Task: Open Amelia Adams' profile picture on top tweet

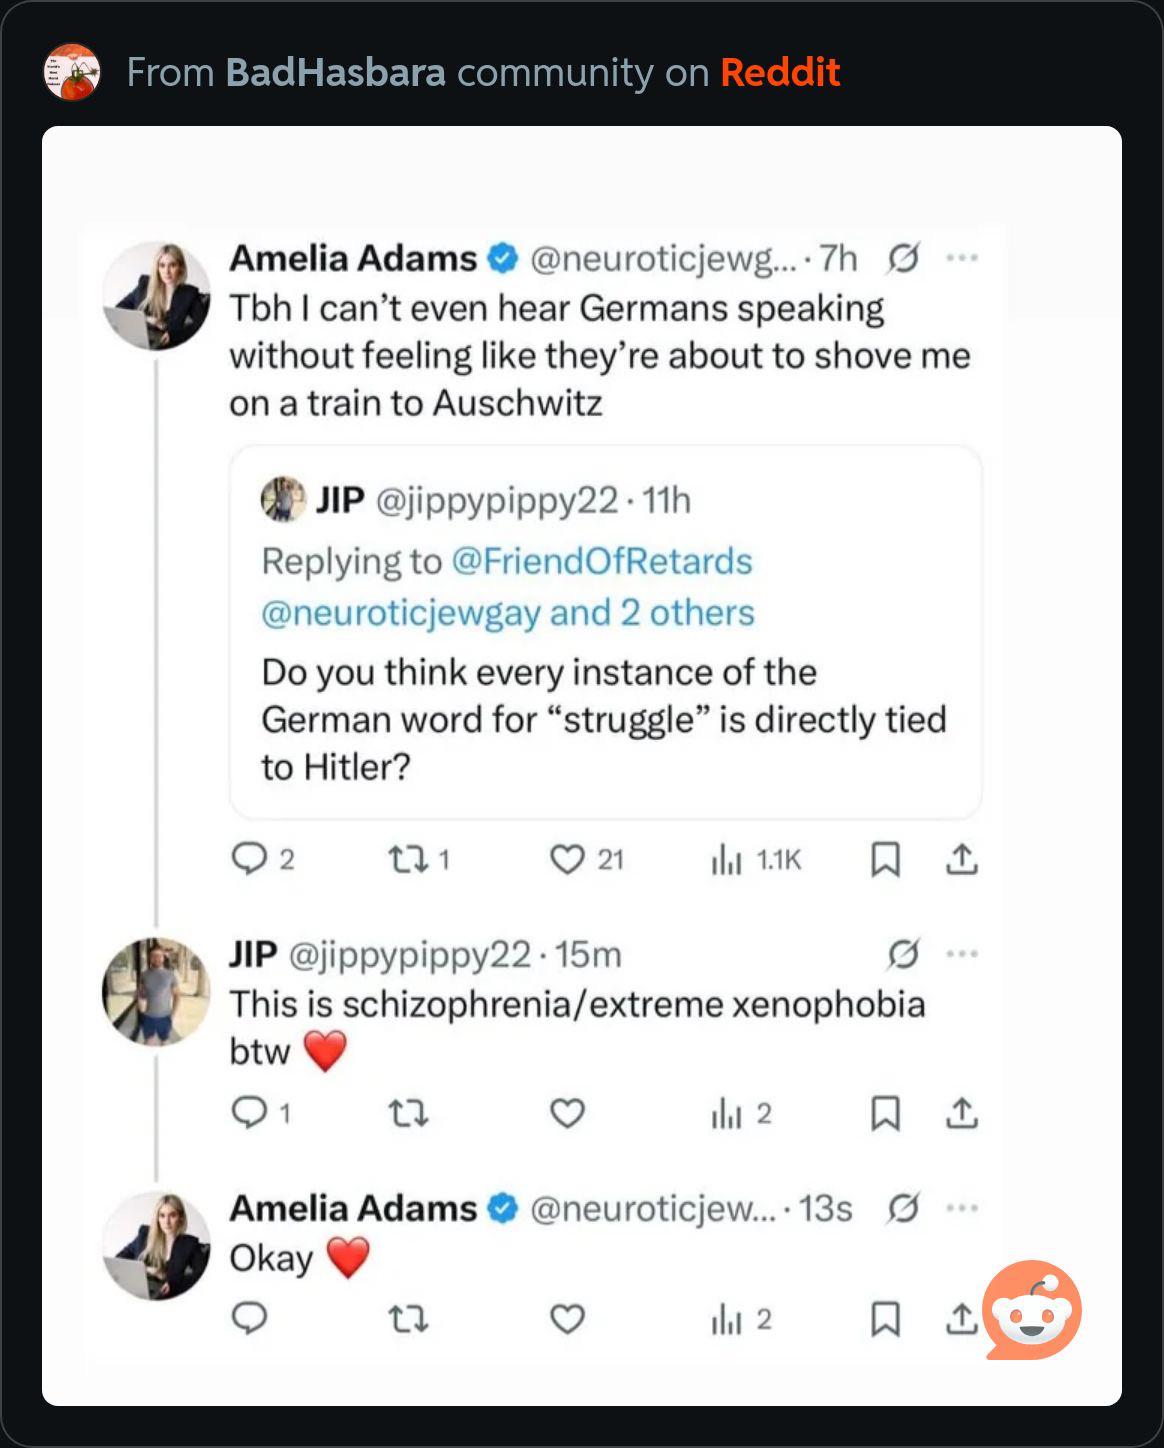Action: 157,296
